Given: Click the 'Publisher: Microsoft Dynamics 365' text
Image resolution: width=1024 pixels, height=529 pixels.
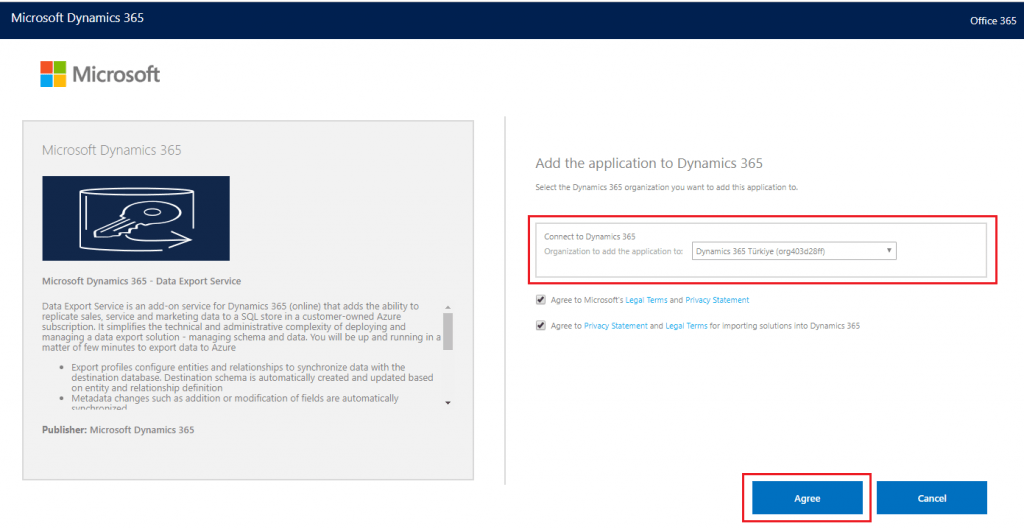Looking at the screenshot, I should 118,430.
